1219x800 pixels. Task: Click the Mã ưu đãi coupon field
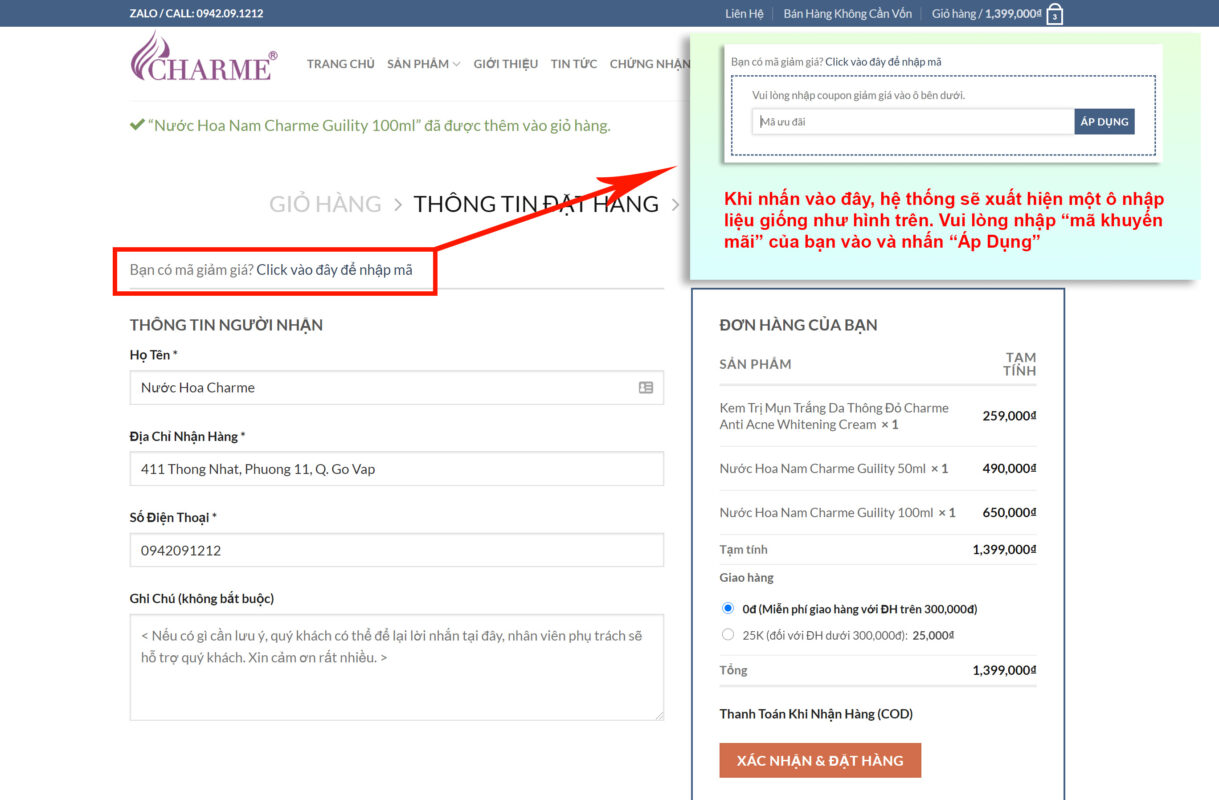pos(912,122)
